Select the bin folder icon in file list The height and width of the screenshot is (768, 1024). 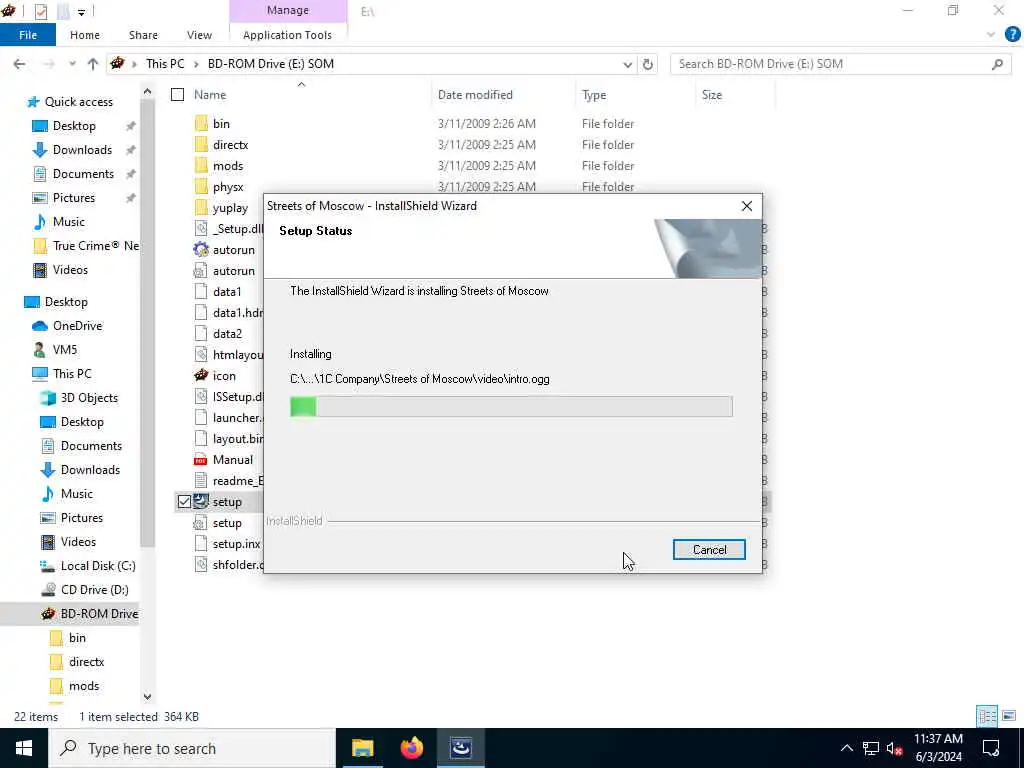202,123
